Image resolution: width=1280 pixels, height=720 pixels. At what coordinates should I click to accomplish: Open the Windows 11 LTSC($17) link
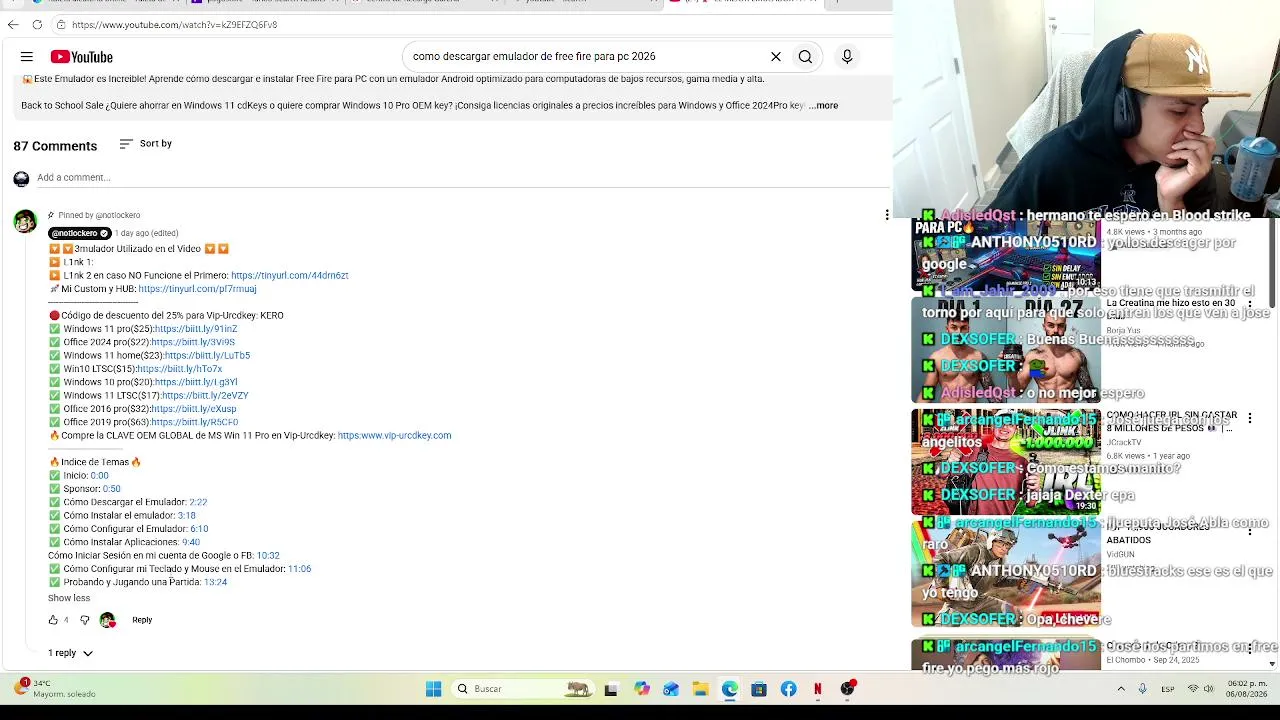[x=205, y=395]
